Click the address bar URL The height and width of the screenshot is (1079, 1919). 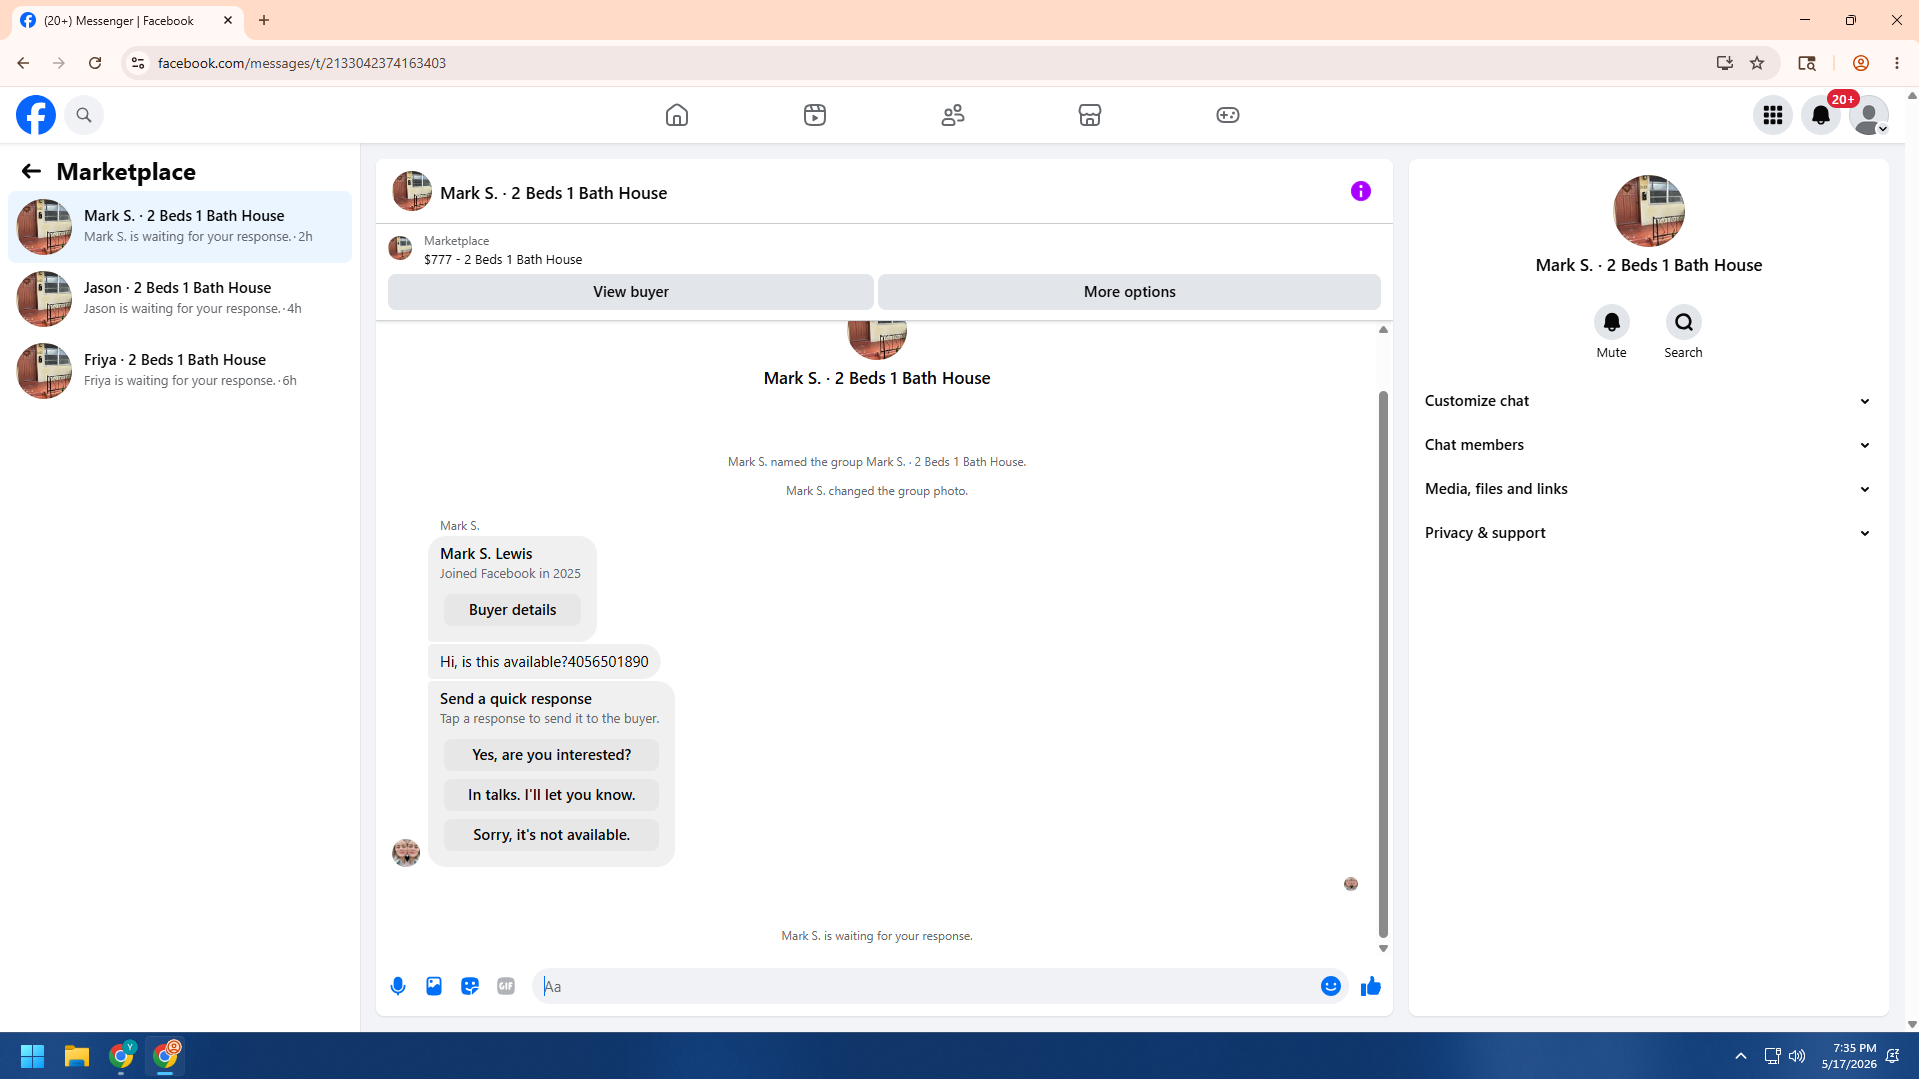(302, 63)
